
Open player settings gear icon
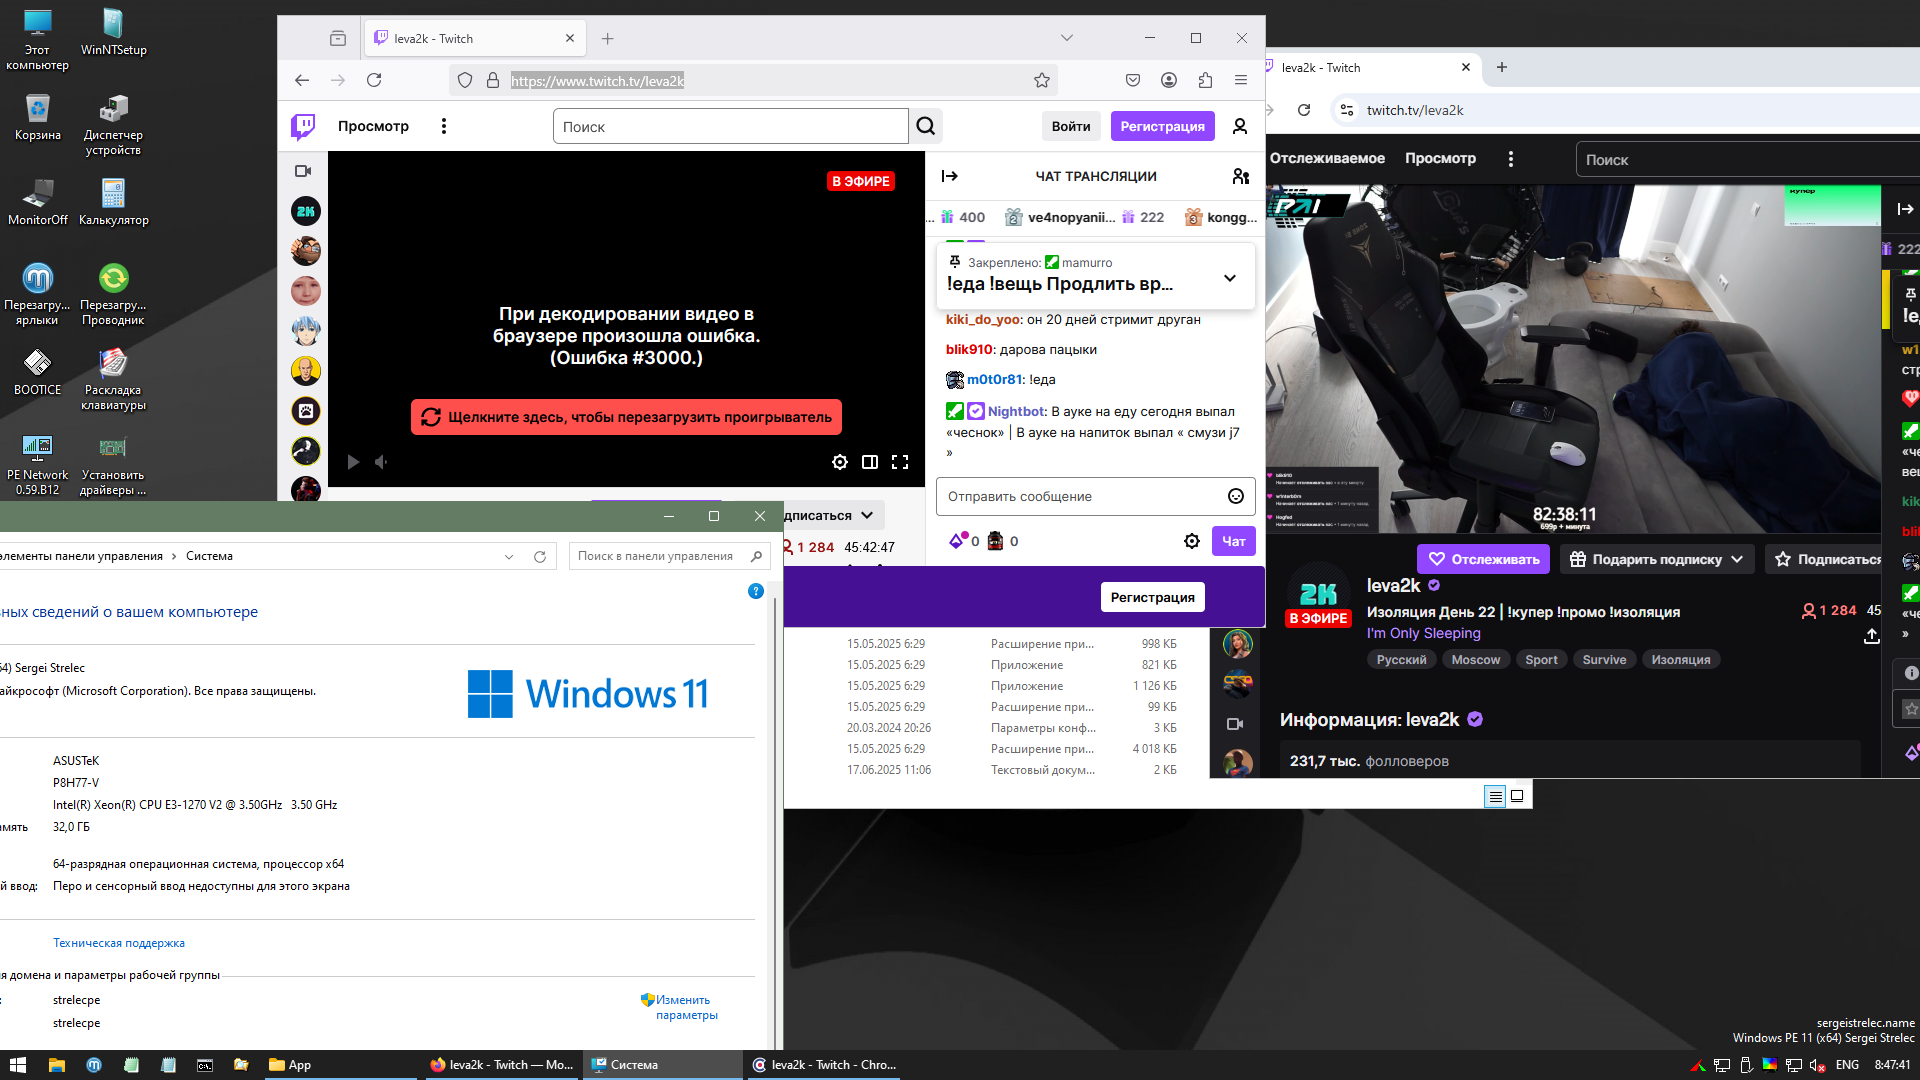(x=840, y=462)
